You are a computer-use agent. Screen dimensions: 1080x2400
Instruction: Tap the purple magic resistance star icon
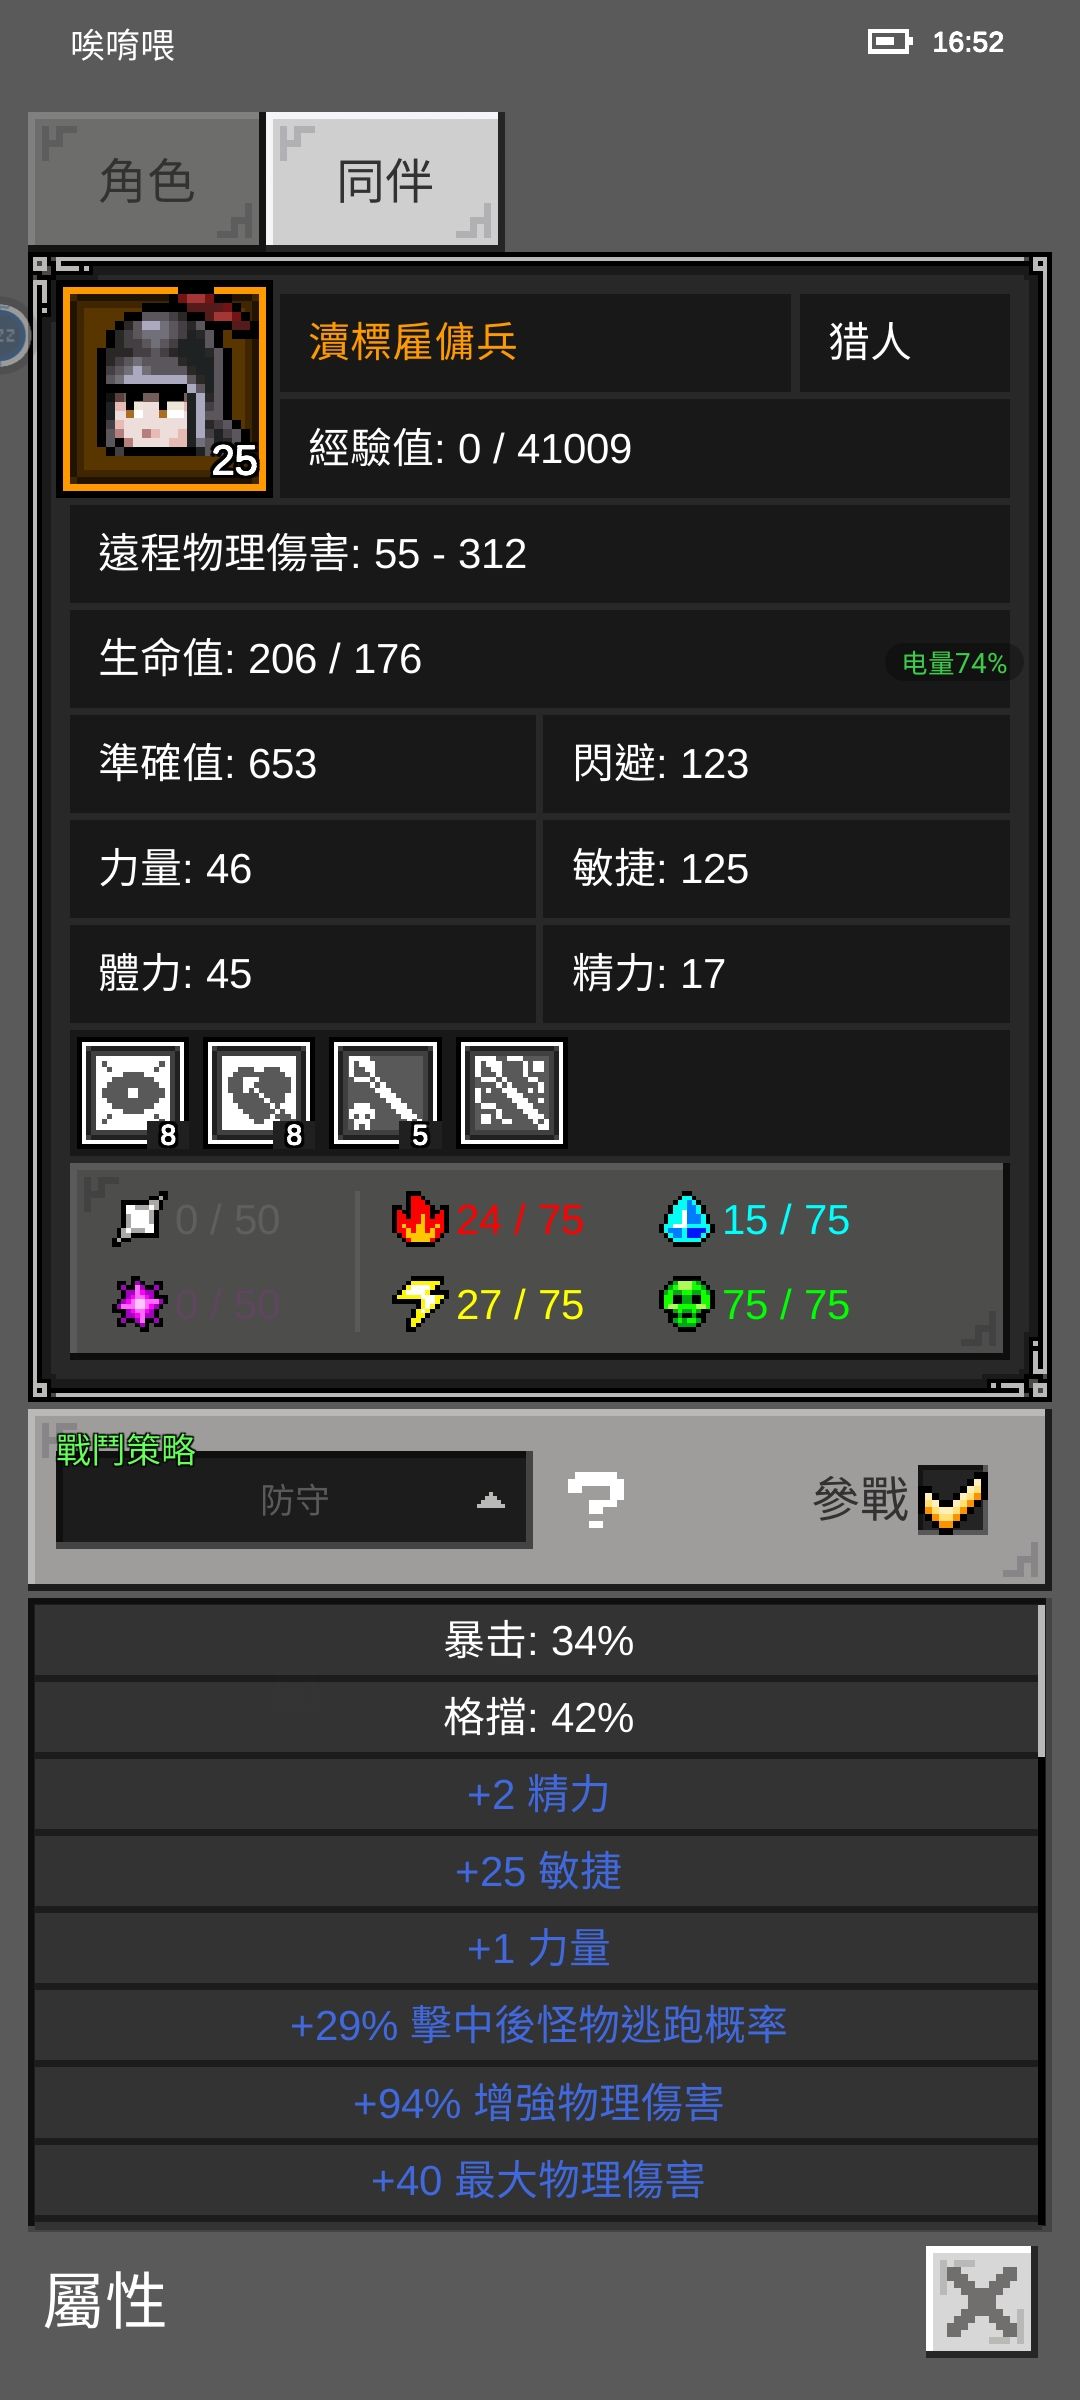(x=140, y=1304)
